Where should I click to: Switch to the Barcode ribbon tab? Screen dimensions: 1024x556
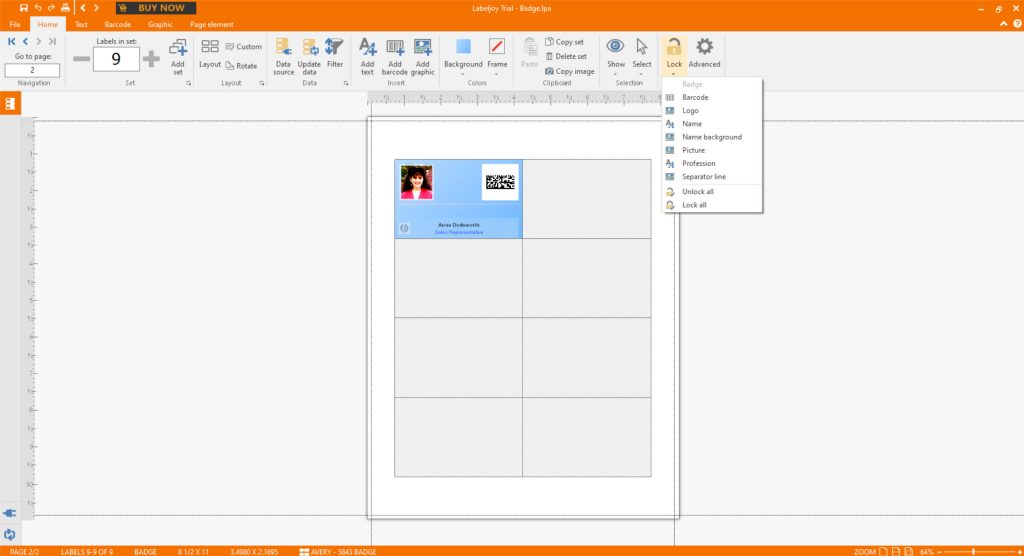point(118,24)
